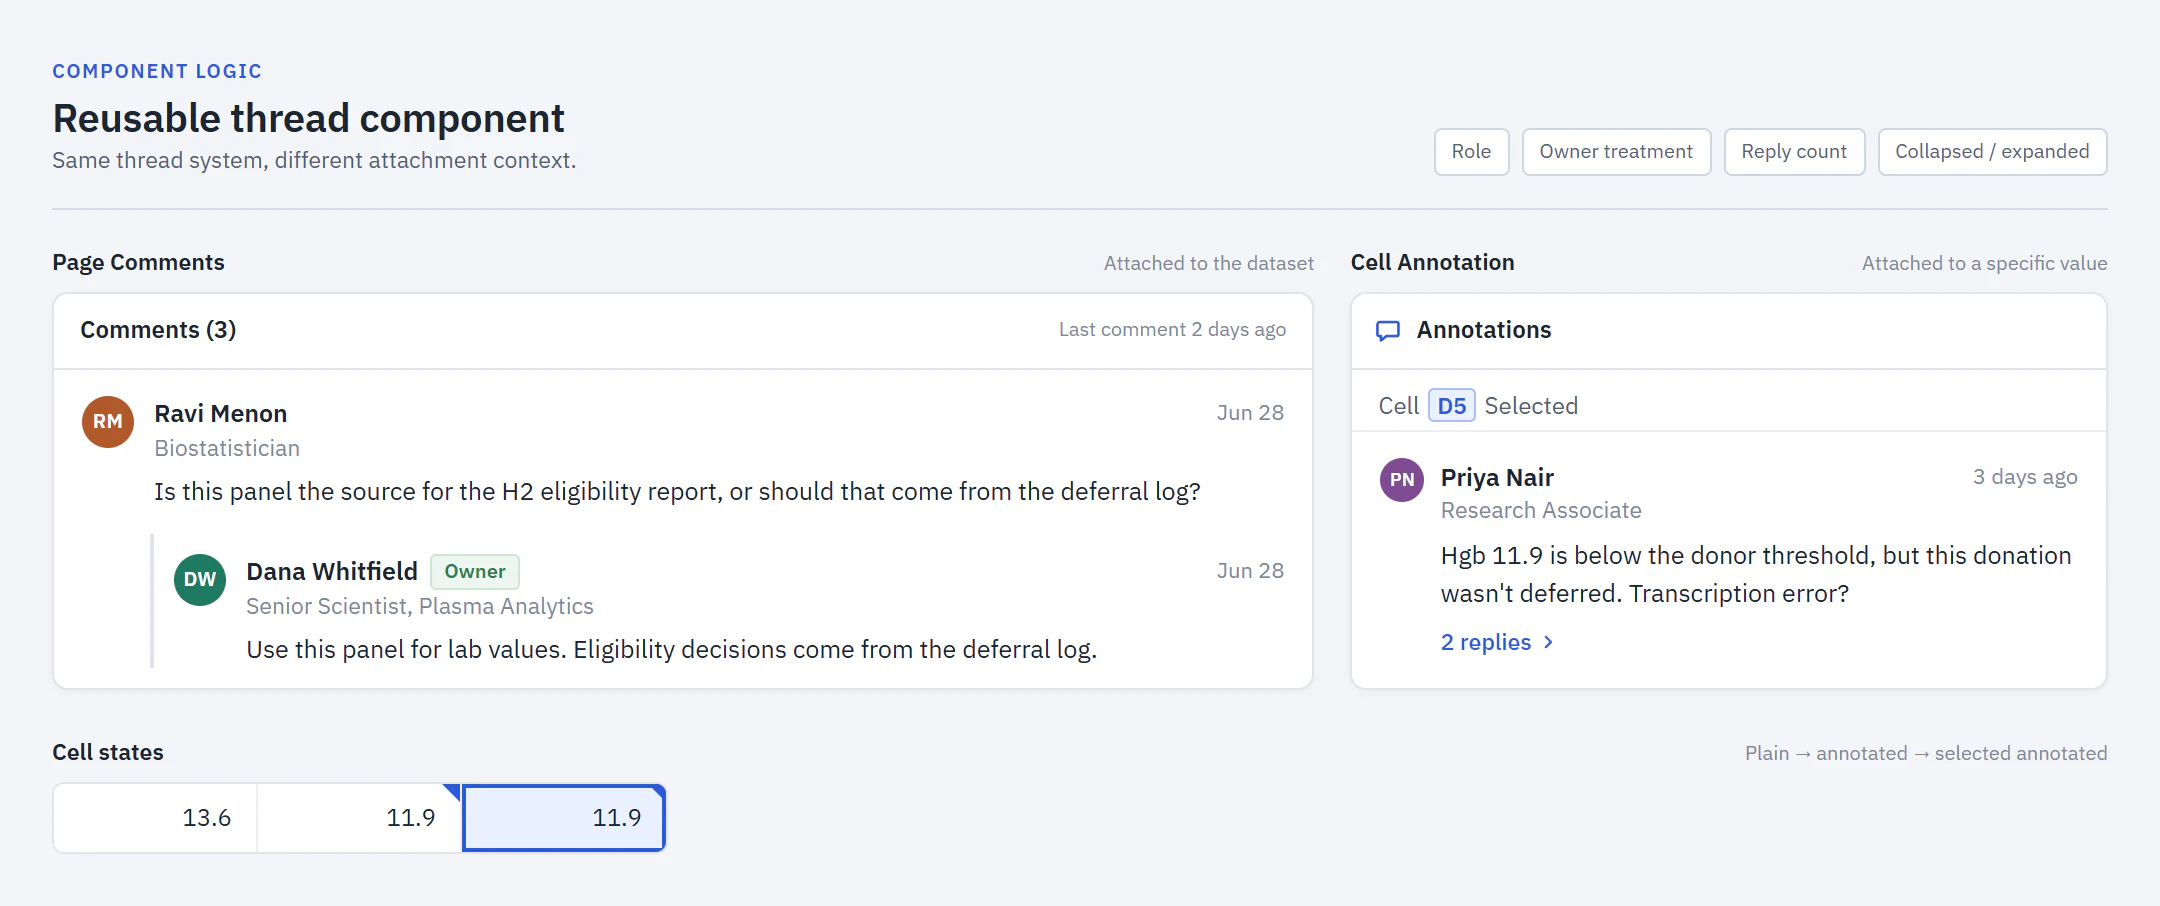Select the Role button

(1471, 152)
